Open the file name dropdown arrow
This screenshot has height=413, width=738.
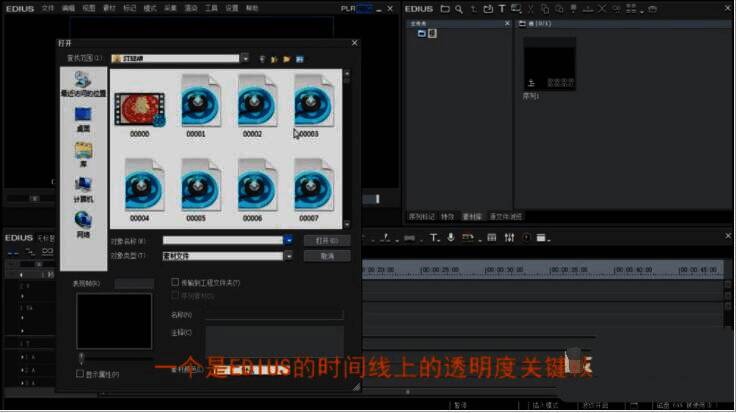288,240
